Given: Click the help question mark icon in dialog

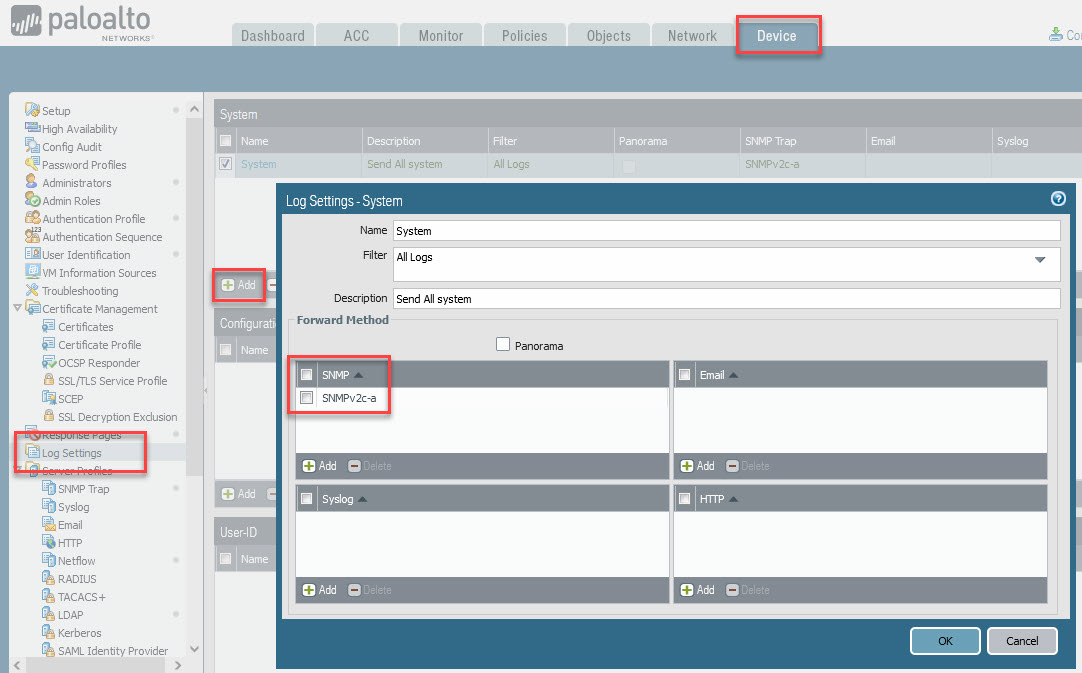Looking at the screenshot, I should point(1058,199).
